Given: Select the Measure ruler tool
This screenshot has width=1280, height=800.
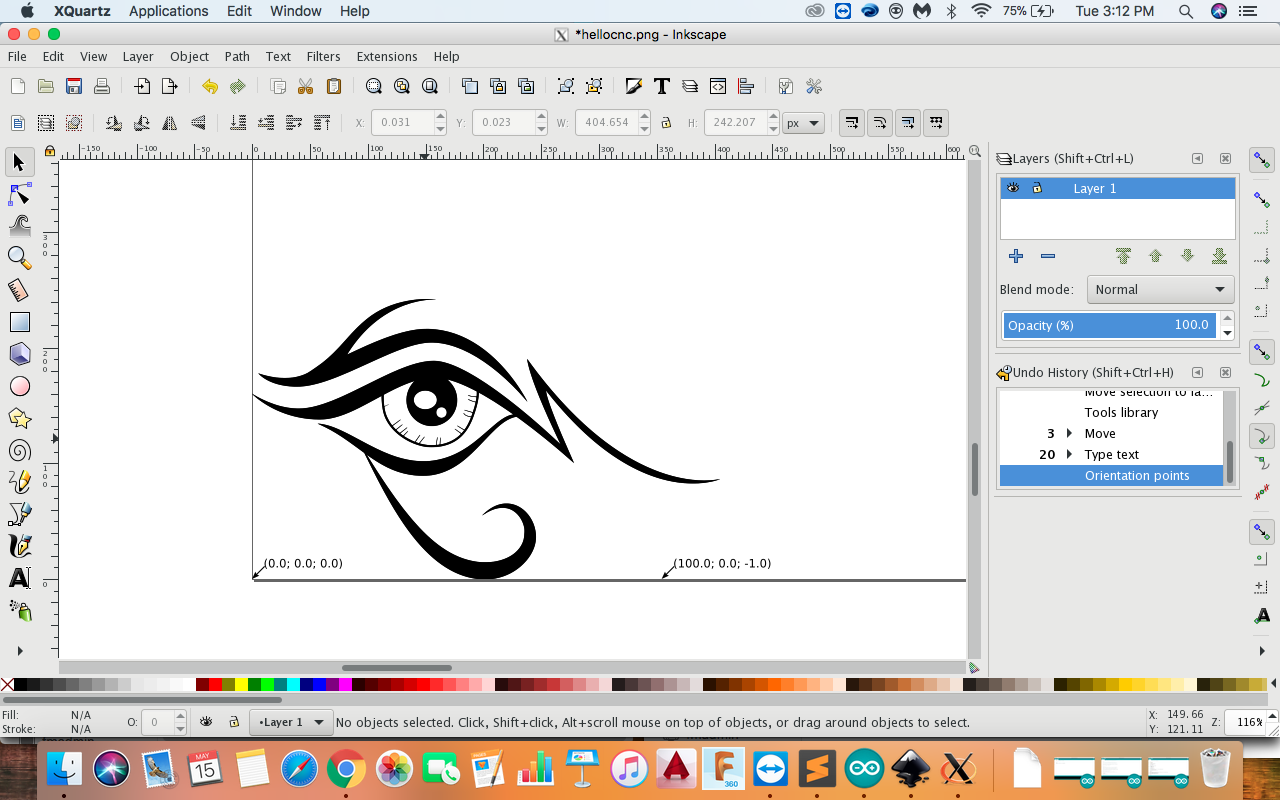Looking at the screenshot, I should pos(19,290).
